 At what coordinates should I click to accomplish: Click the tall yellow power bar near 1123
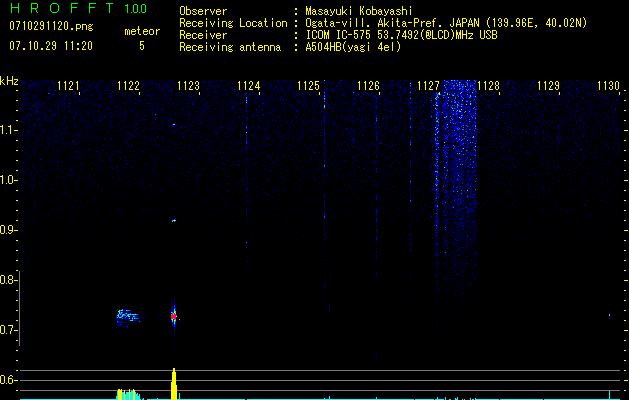click(174, 384)
